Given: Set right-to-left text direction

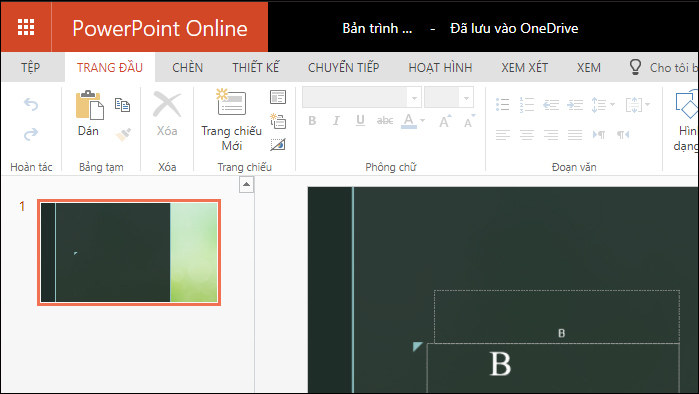Looking at the screenshot, I should pyautogui.click(x=623, y=135).
